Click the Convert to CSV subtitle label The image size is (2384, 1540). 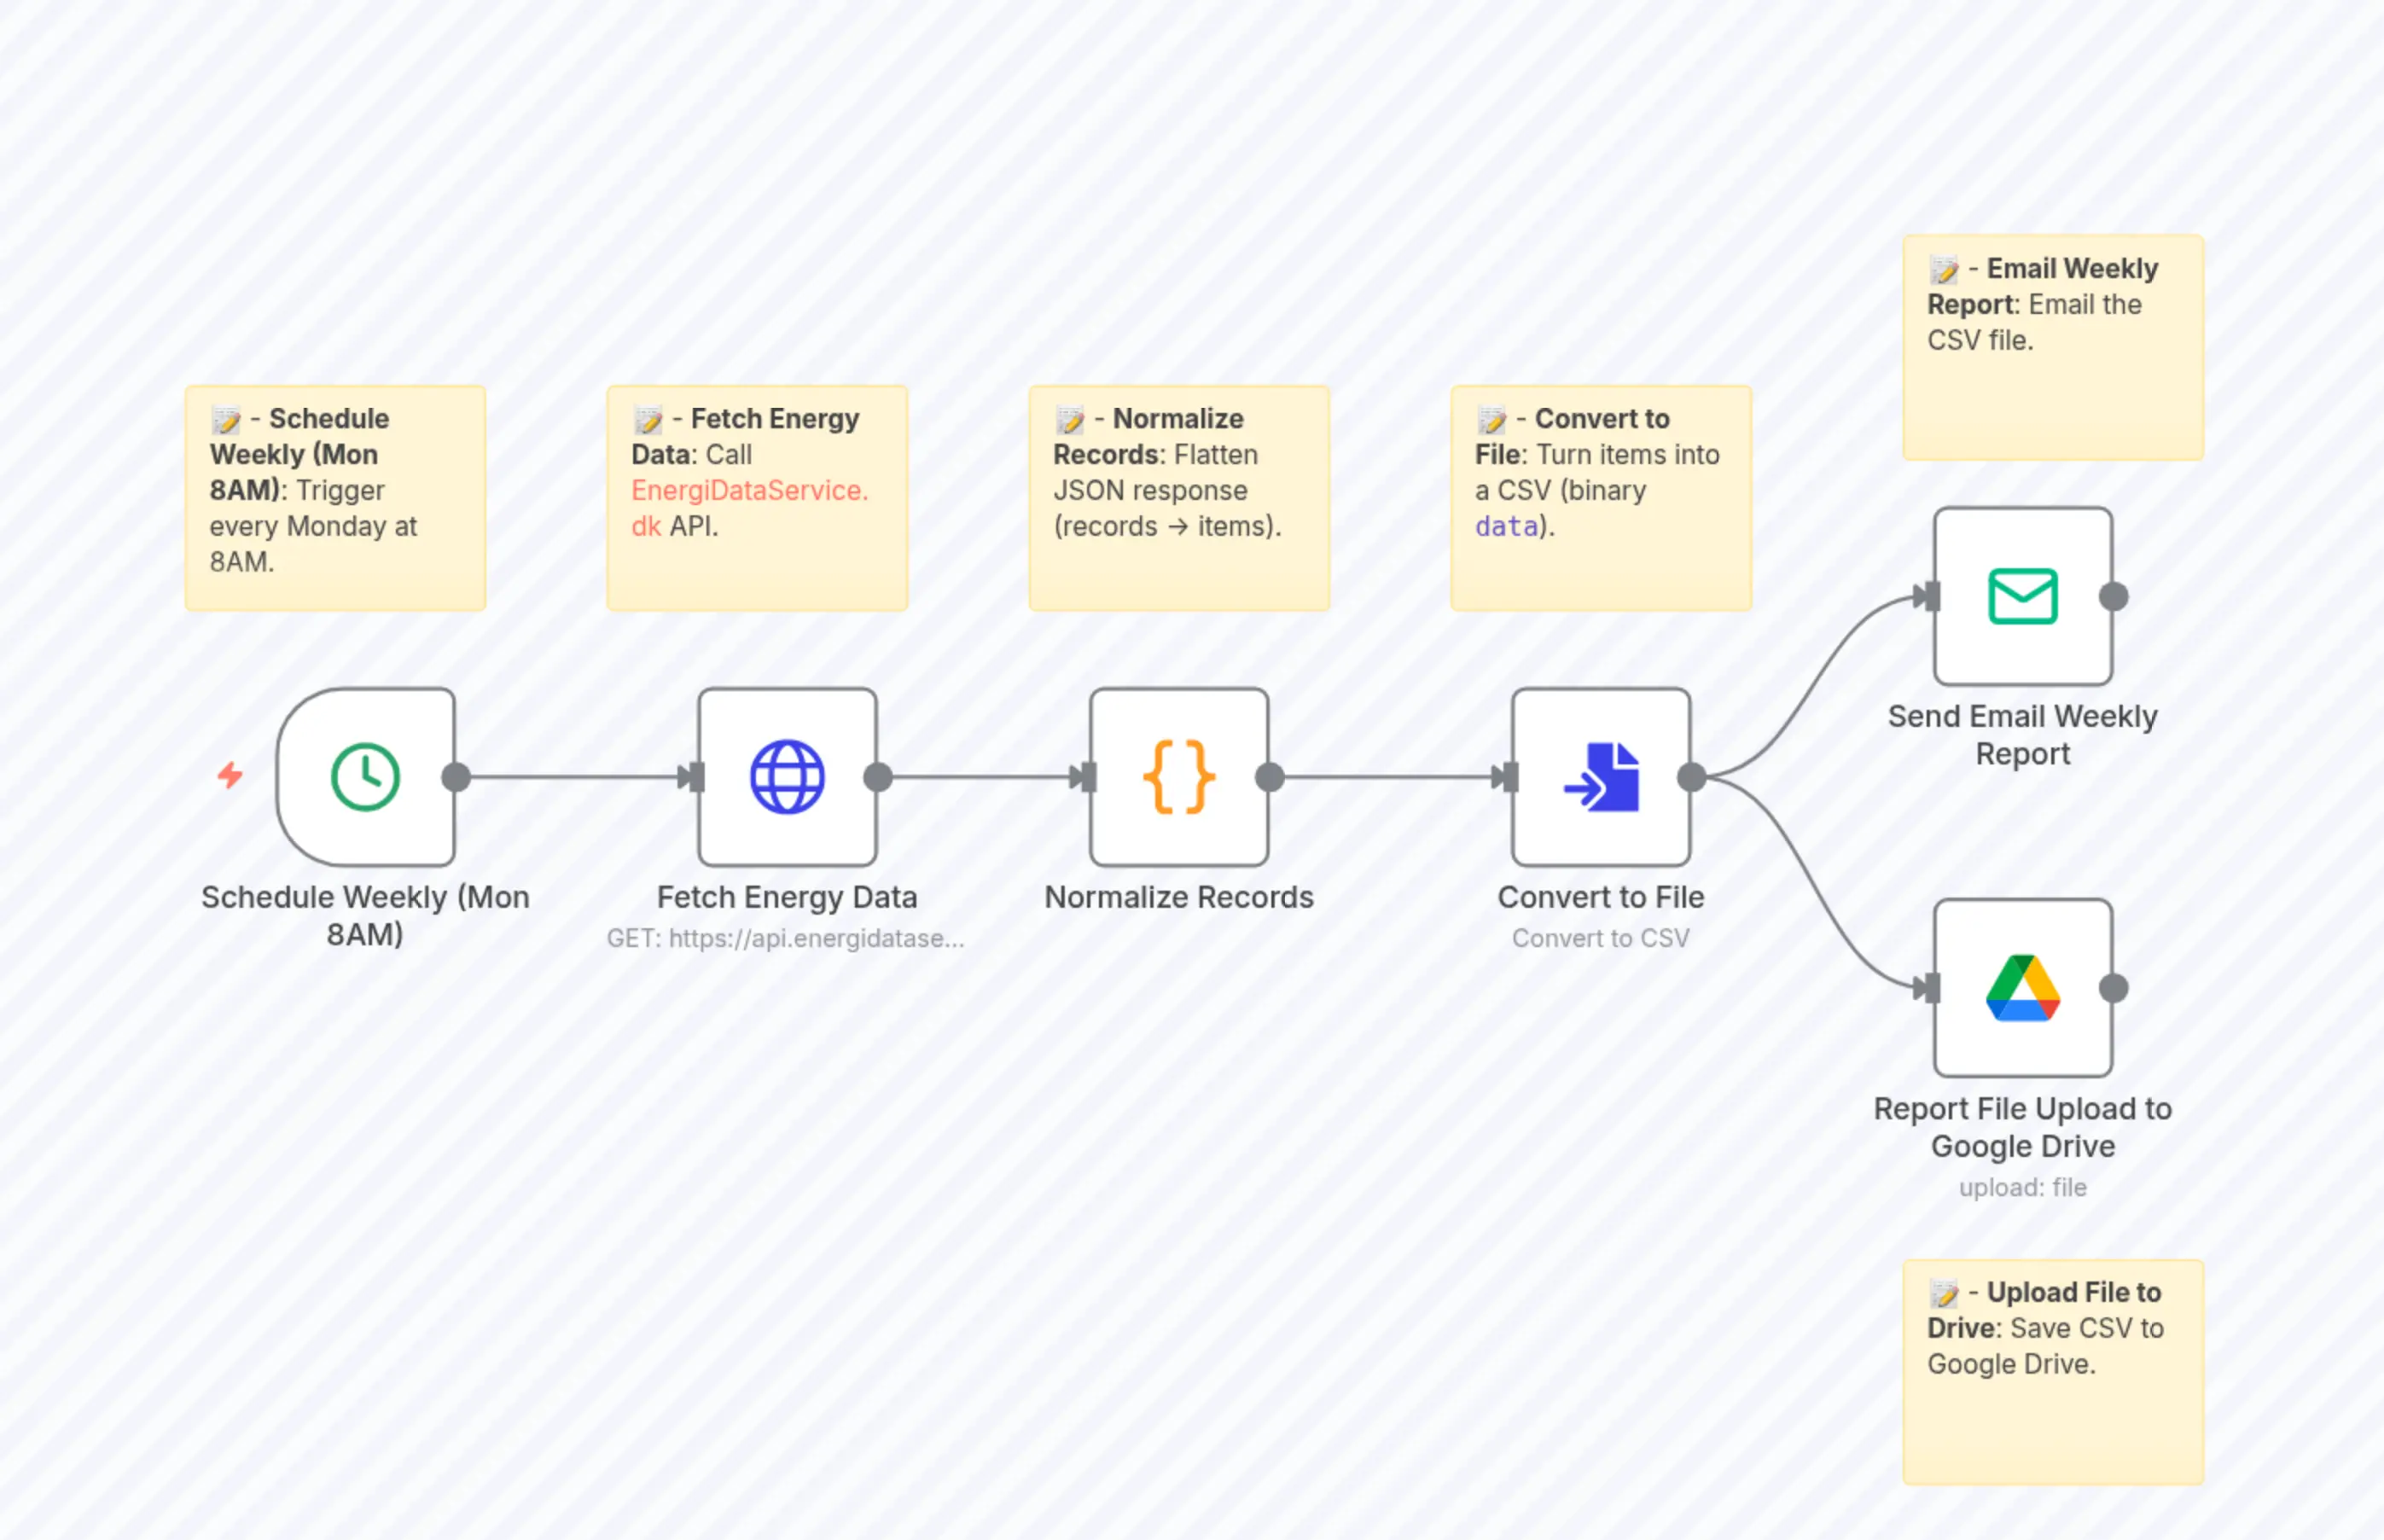(x=1600, y=938)
